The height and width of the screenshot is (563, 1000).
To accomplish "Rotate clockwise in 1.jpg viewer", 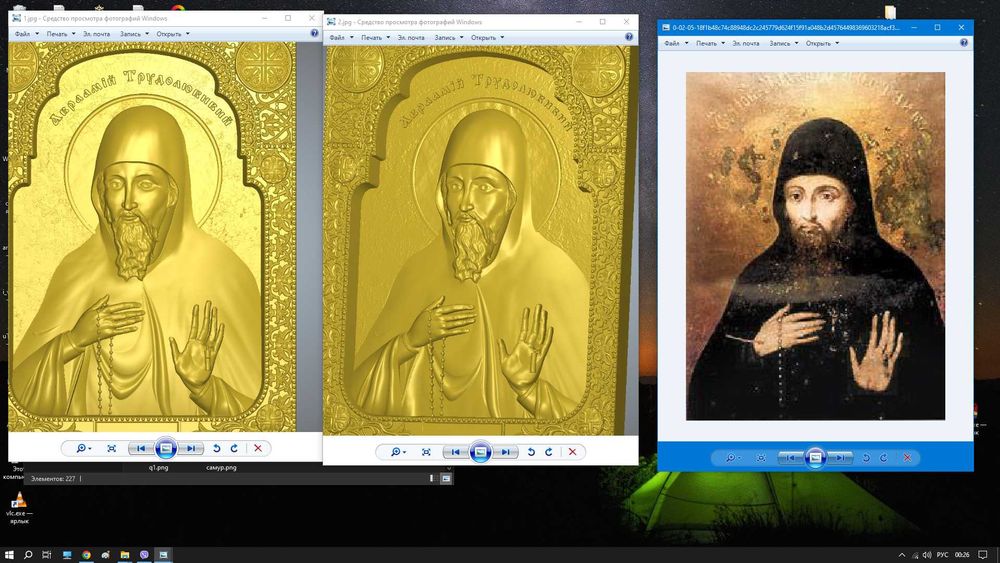I will (x=234, y=448).
